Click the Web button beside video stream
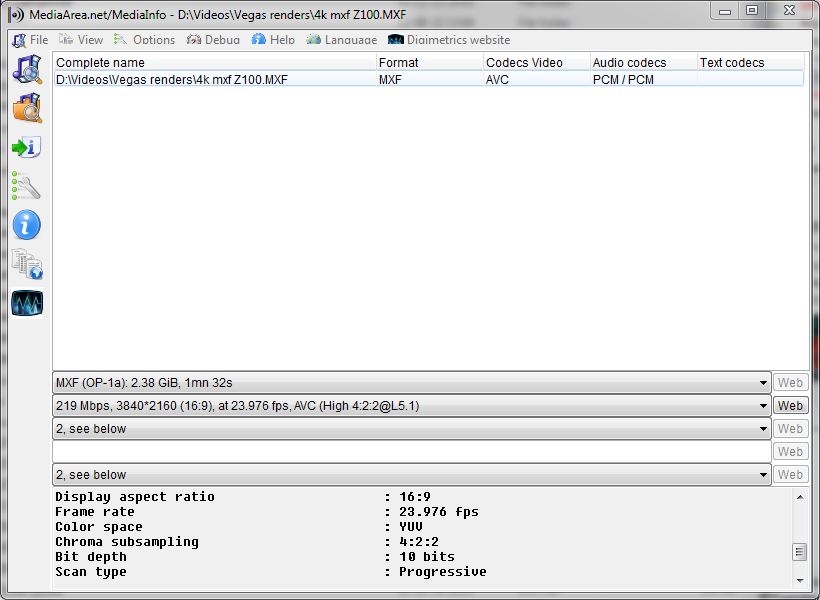 [x=790, y=406]
